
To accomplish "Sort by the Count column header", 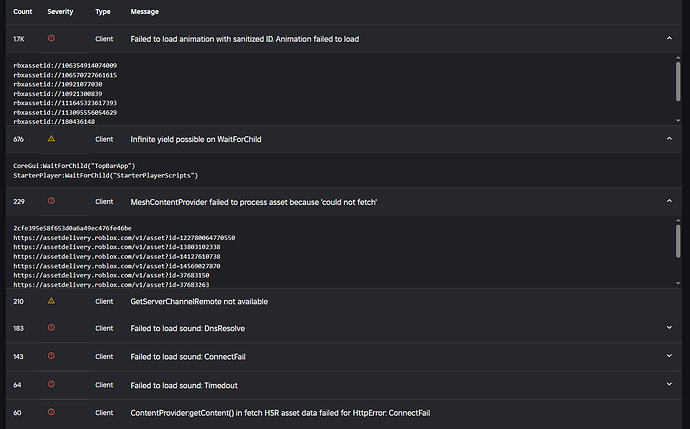I will 22,11.
